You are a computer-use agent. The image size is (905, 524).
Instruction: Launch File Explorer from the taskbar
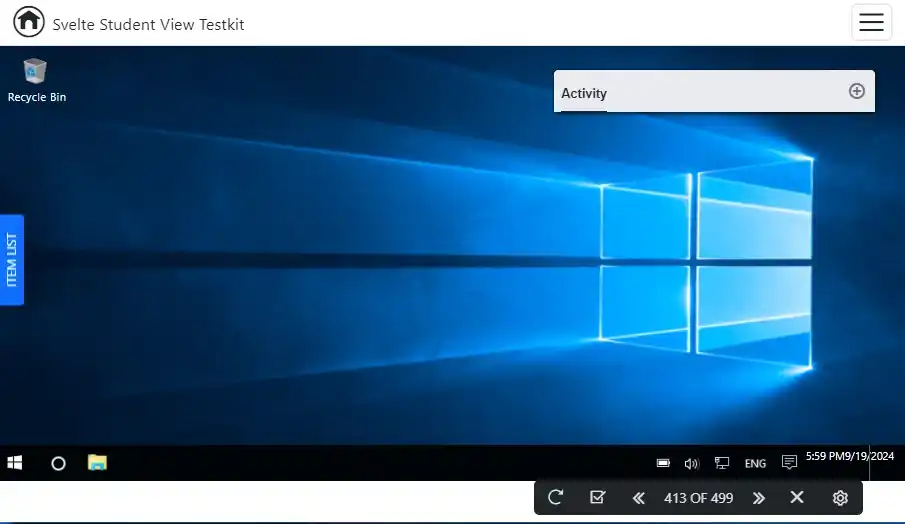97,463
